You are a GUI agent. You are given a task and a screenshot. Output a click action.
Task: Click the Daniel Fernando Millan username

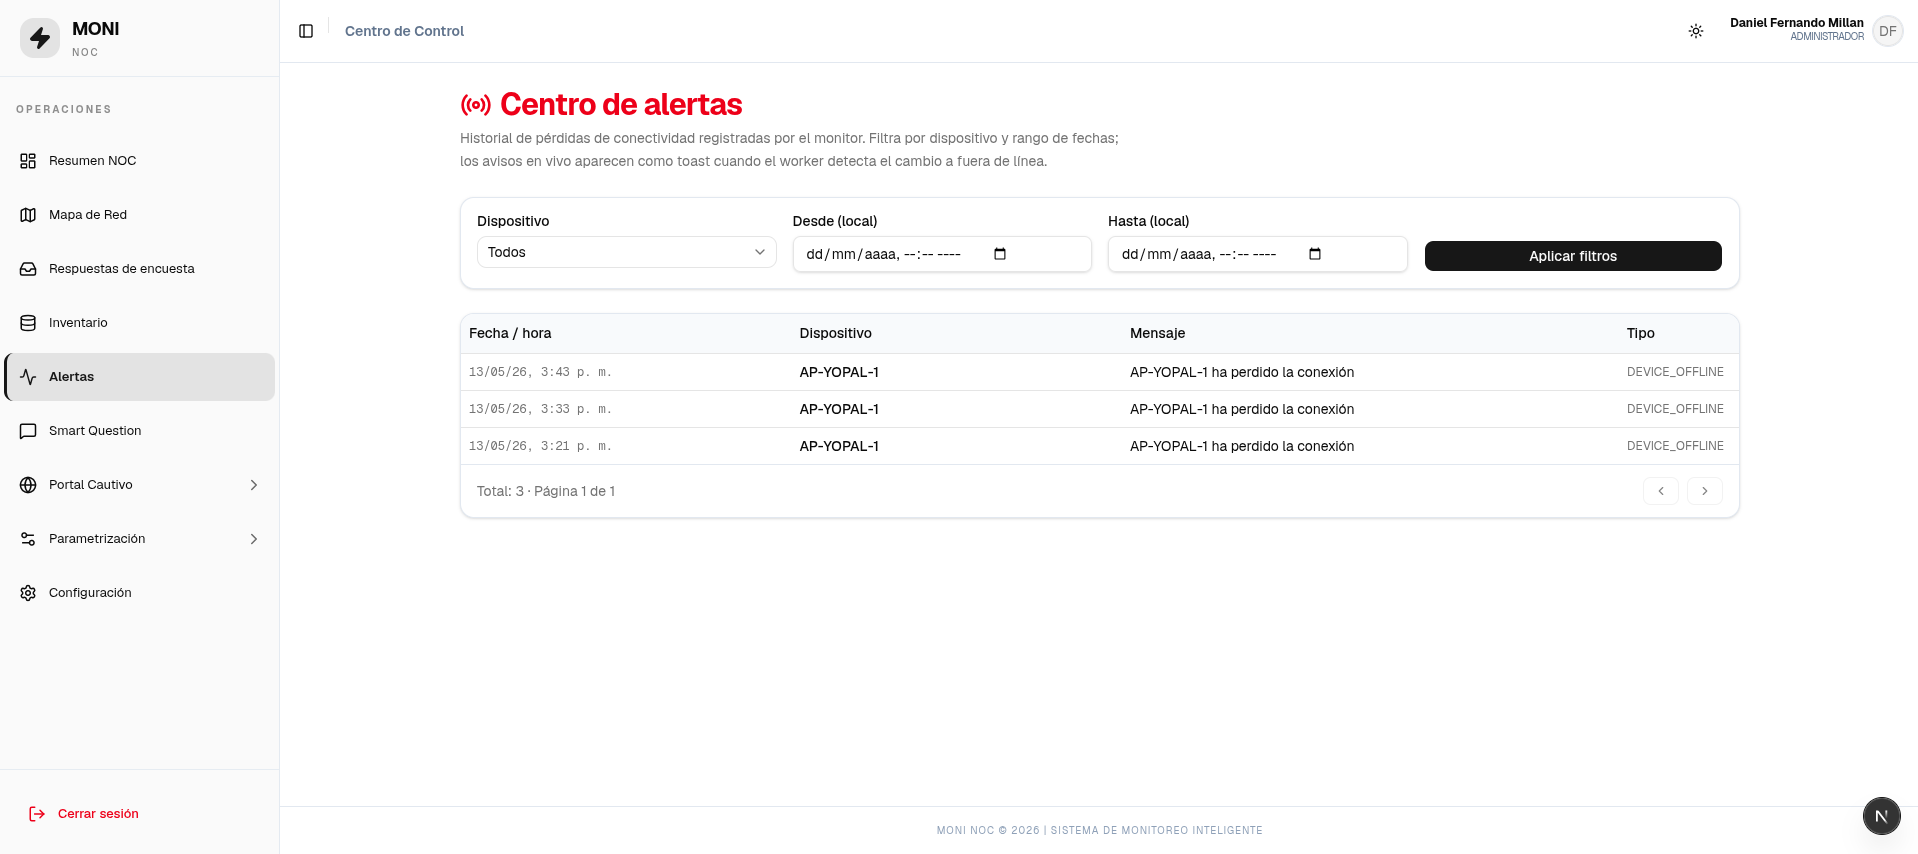pos(1797,23)
